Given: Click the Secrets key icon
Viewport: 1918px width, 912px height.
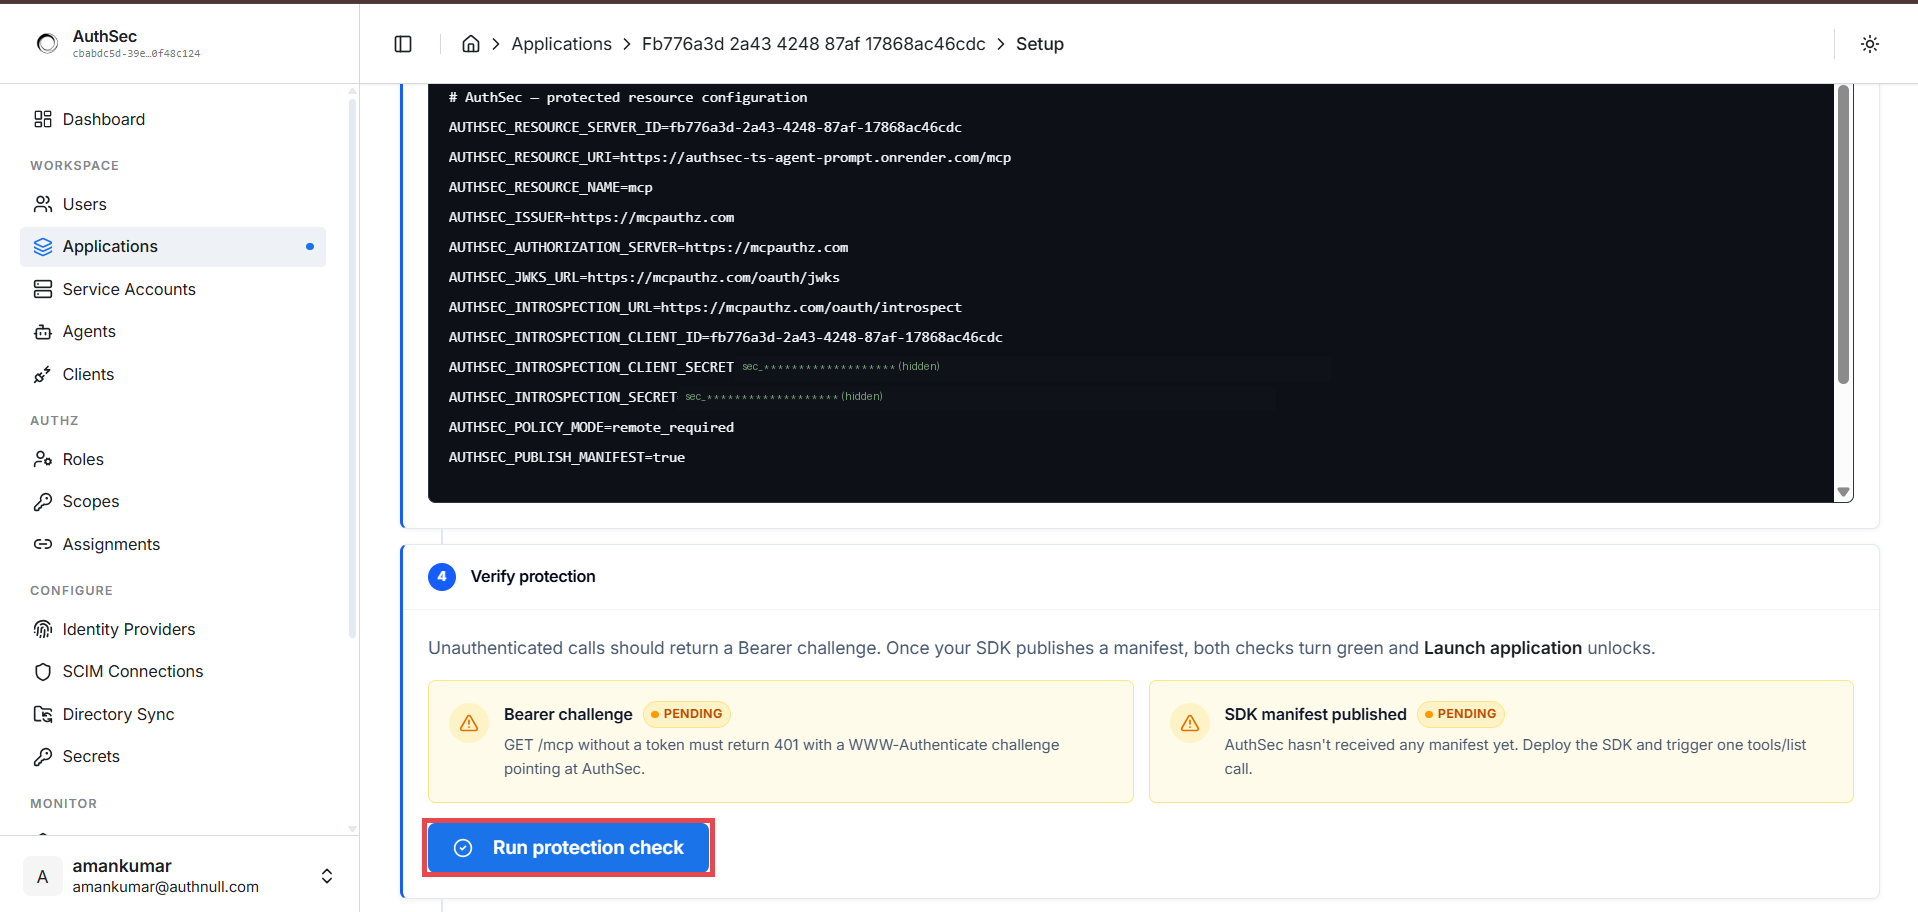Looking at the screenshot, I should click(43, 757).
